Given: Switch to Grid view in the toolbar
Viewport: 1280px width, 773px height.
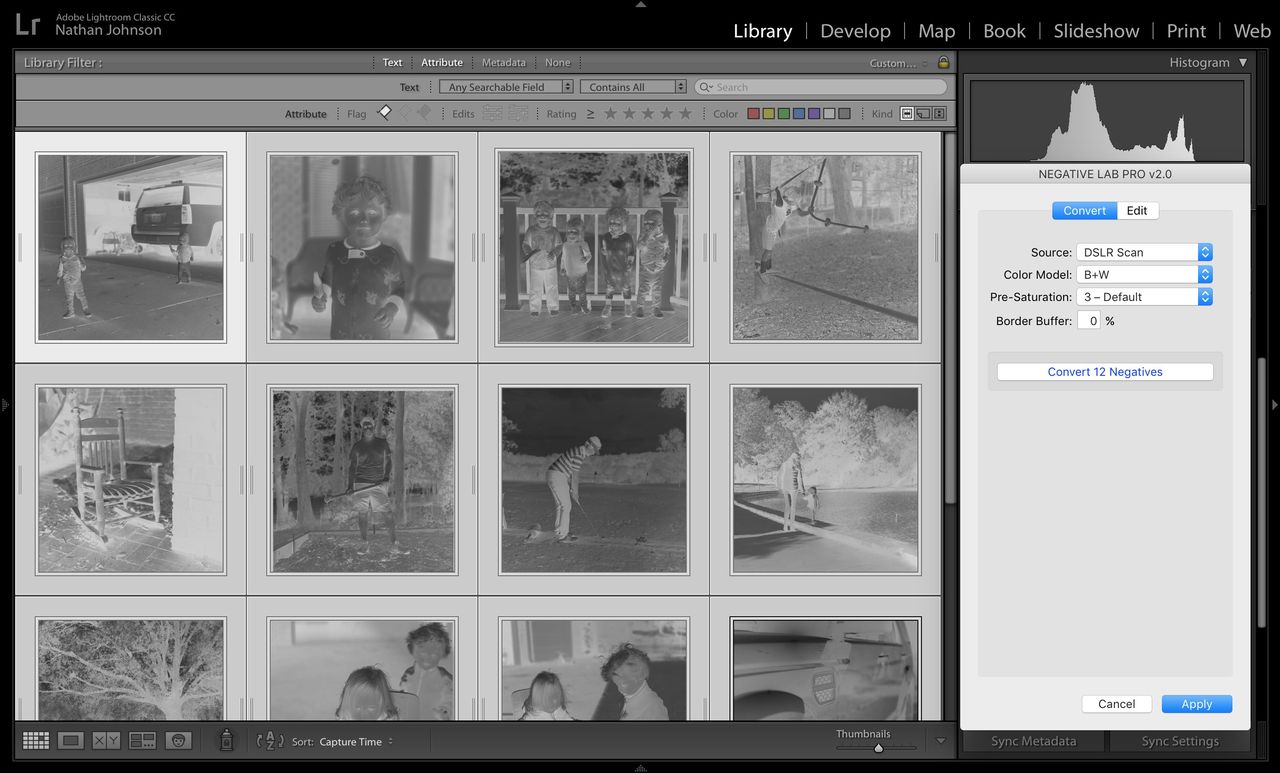Looking at the screenshot, I should pyautogui.click(x=36, y=741).
